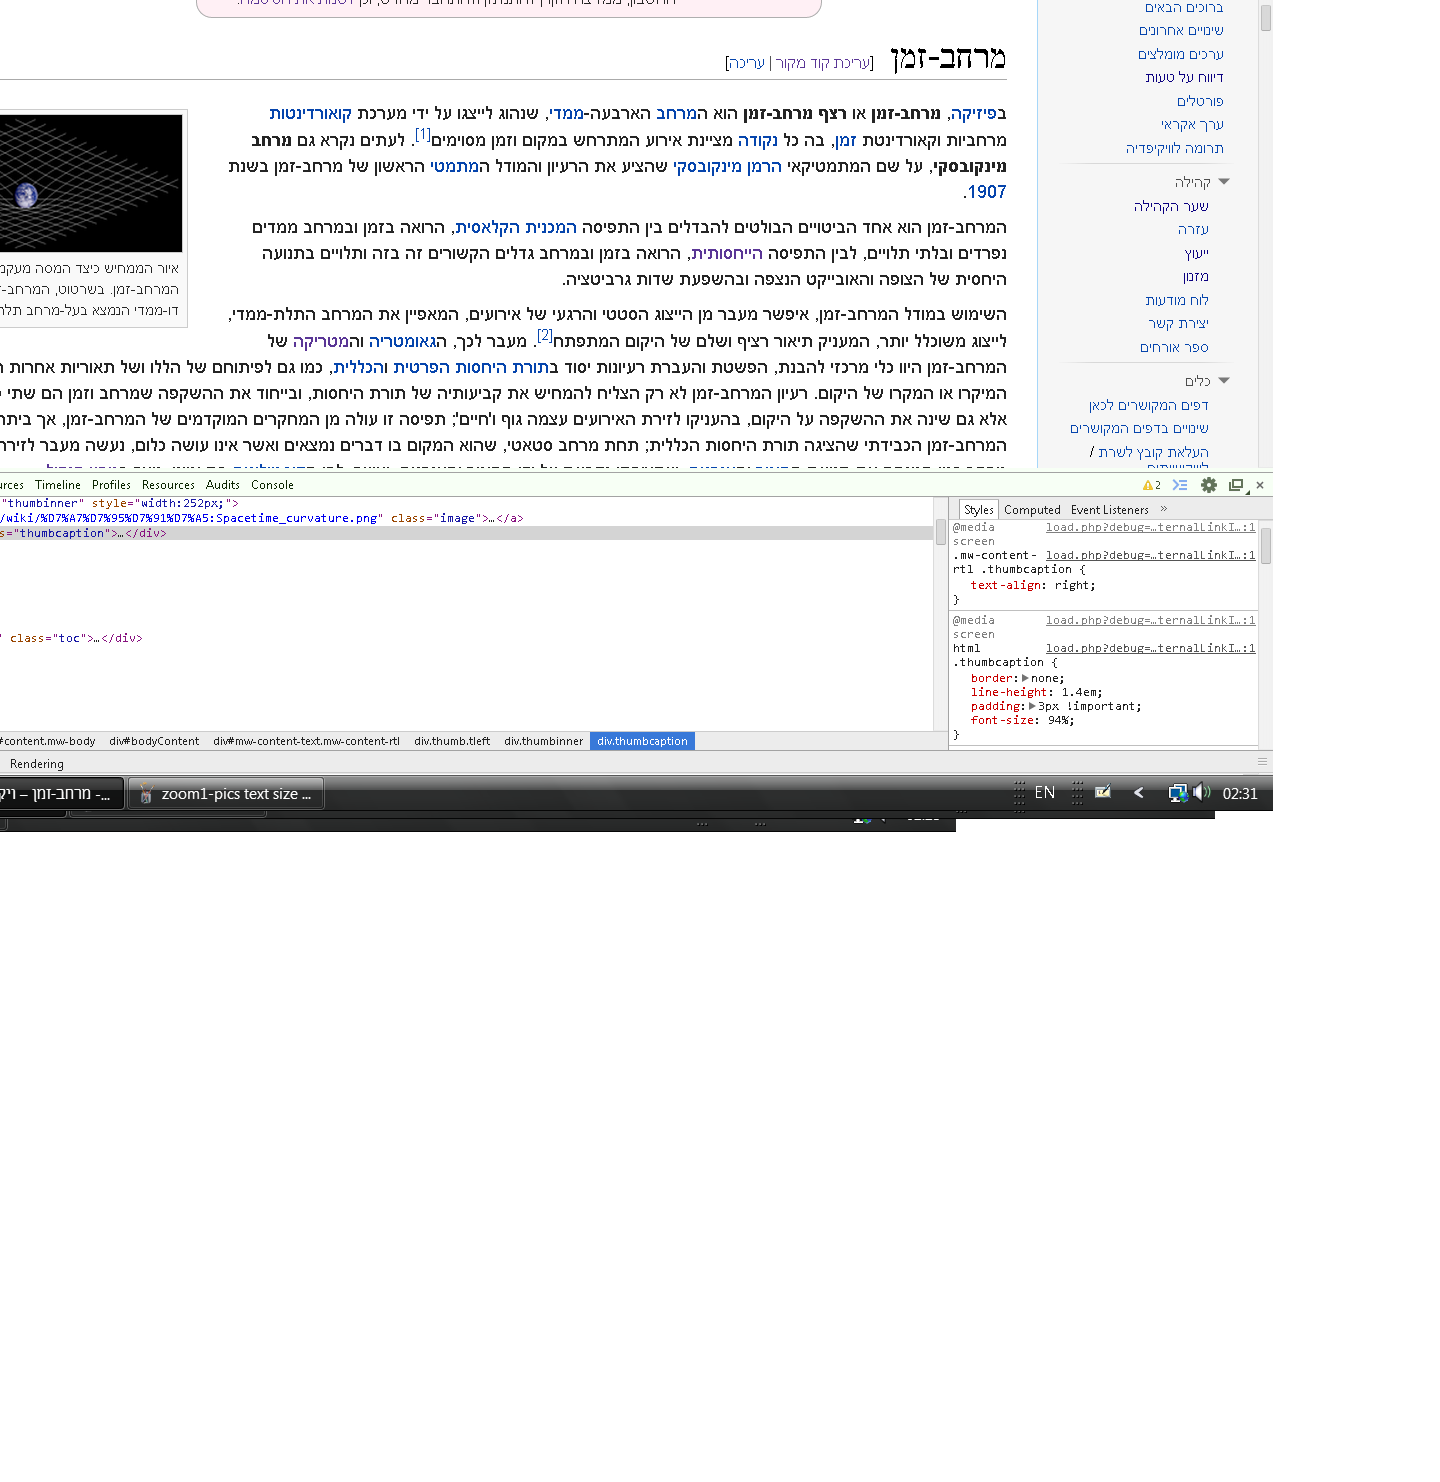Open the Resources panel
1440x1482 pixels.
pos(168,485)
